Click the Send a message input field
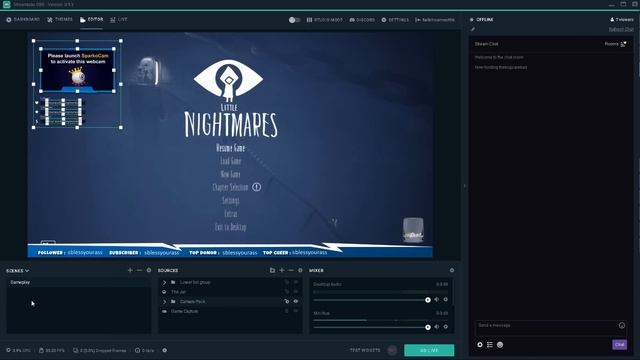The height and width of the screenshot is (360, 640). click(551, 328)
